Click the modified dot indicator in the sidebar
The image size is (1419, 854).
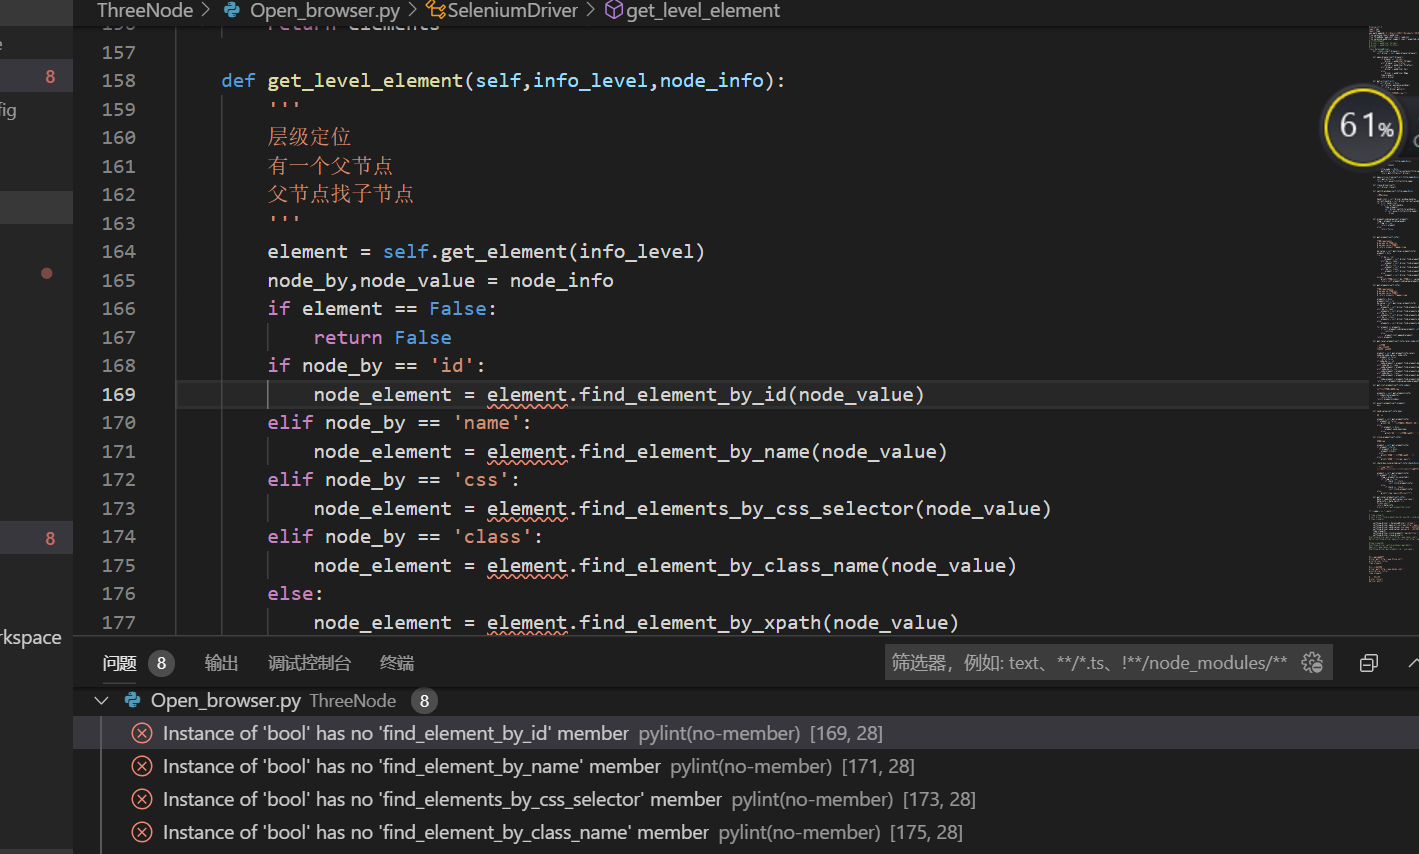46,273
